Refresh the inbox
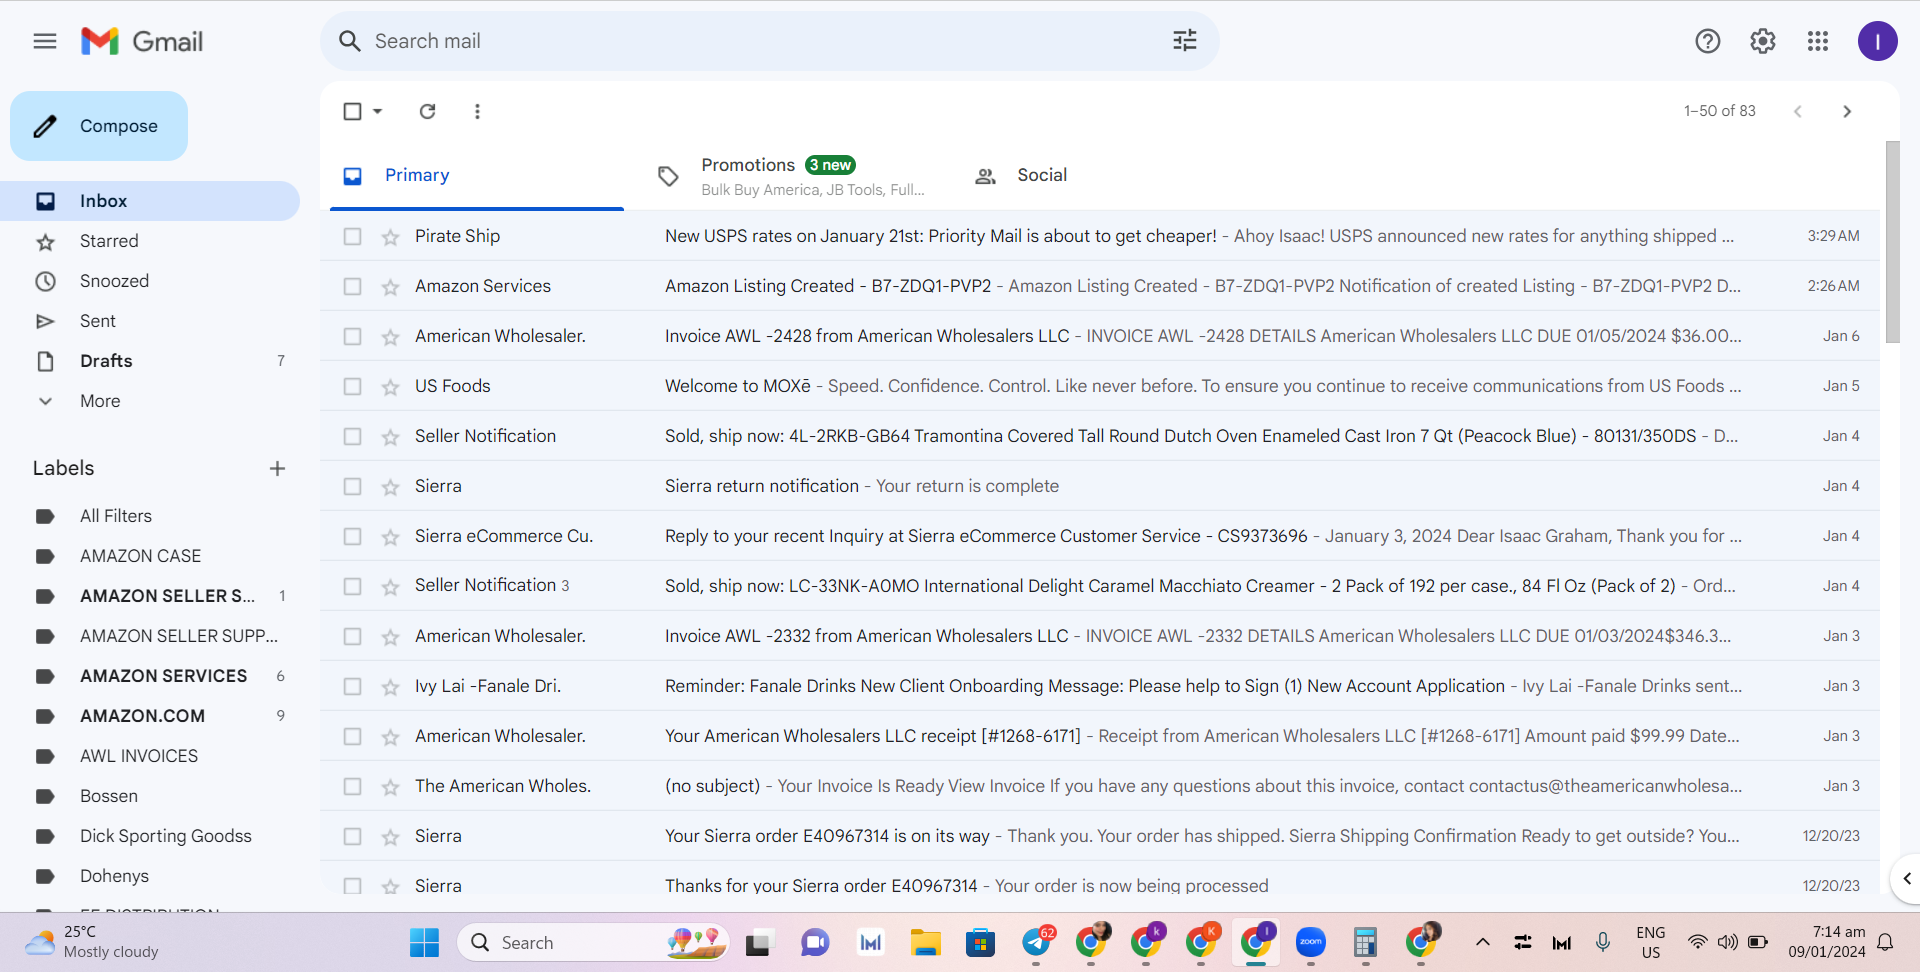 point(427,111)
